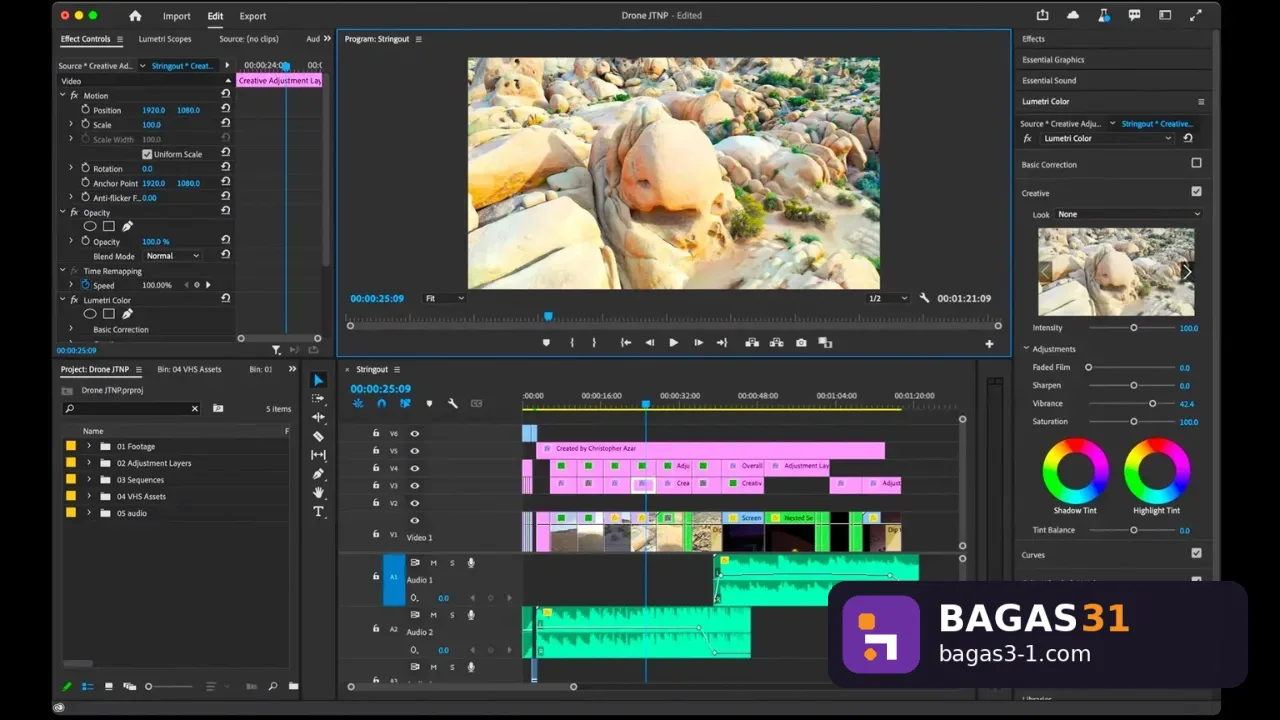Hide track V5 with eye icon

coord(414,451)
